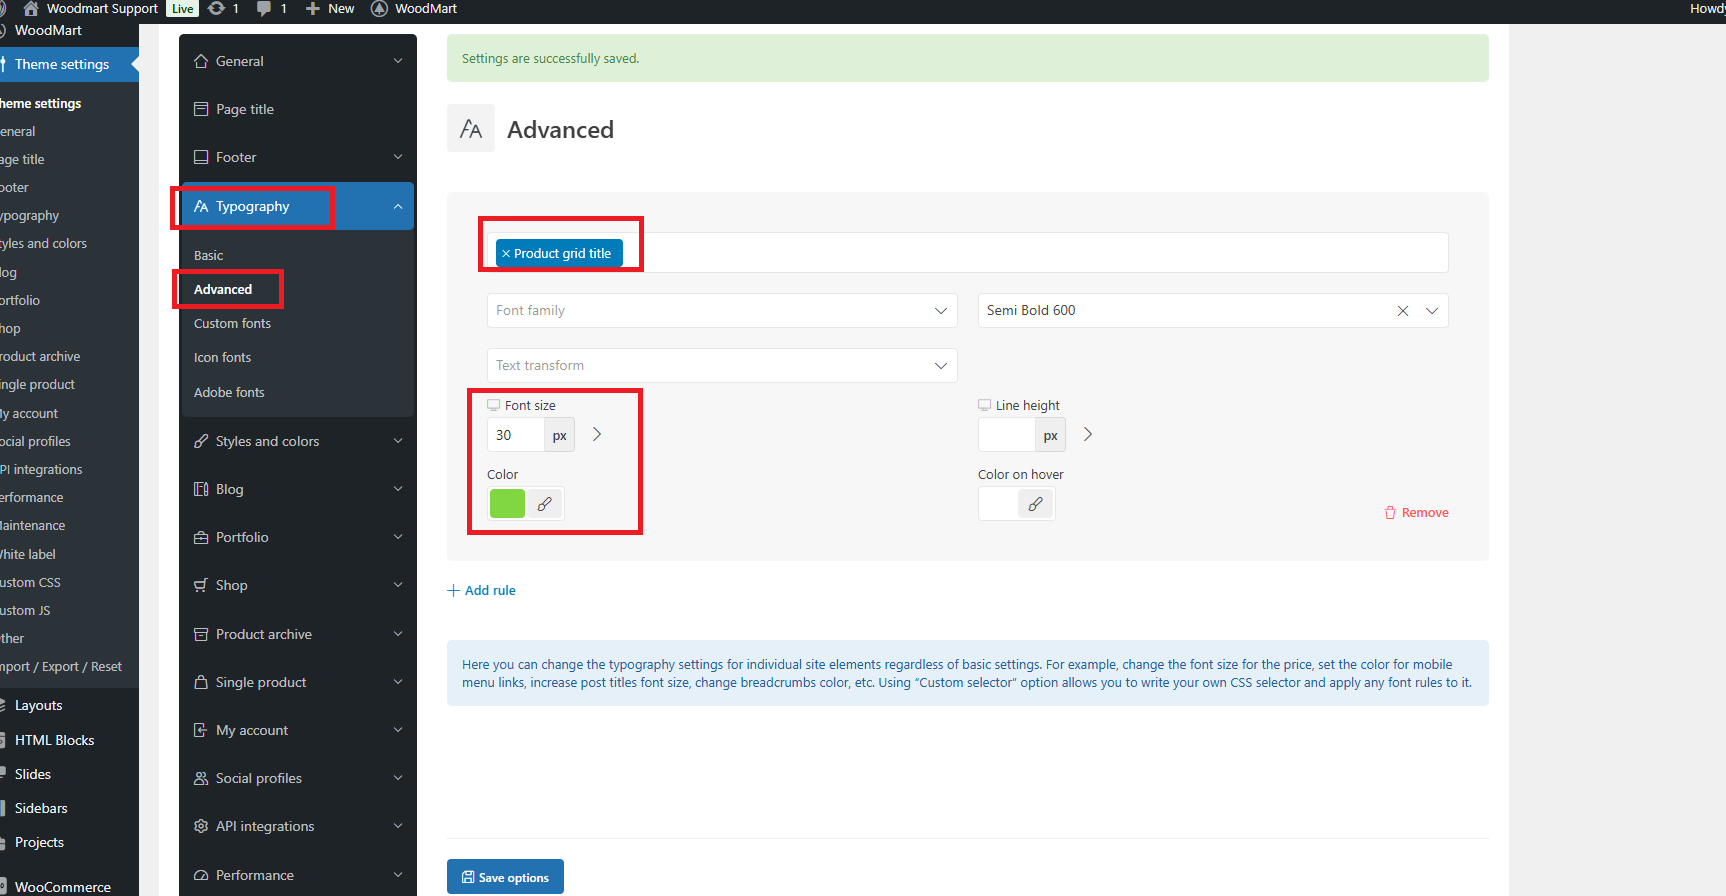Open HTML Blocks in WordPress sidebar

click(54, 740)
